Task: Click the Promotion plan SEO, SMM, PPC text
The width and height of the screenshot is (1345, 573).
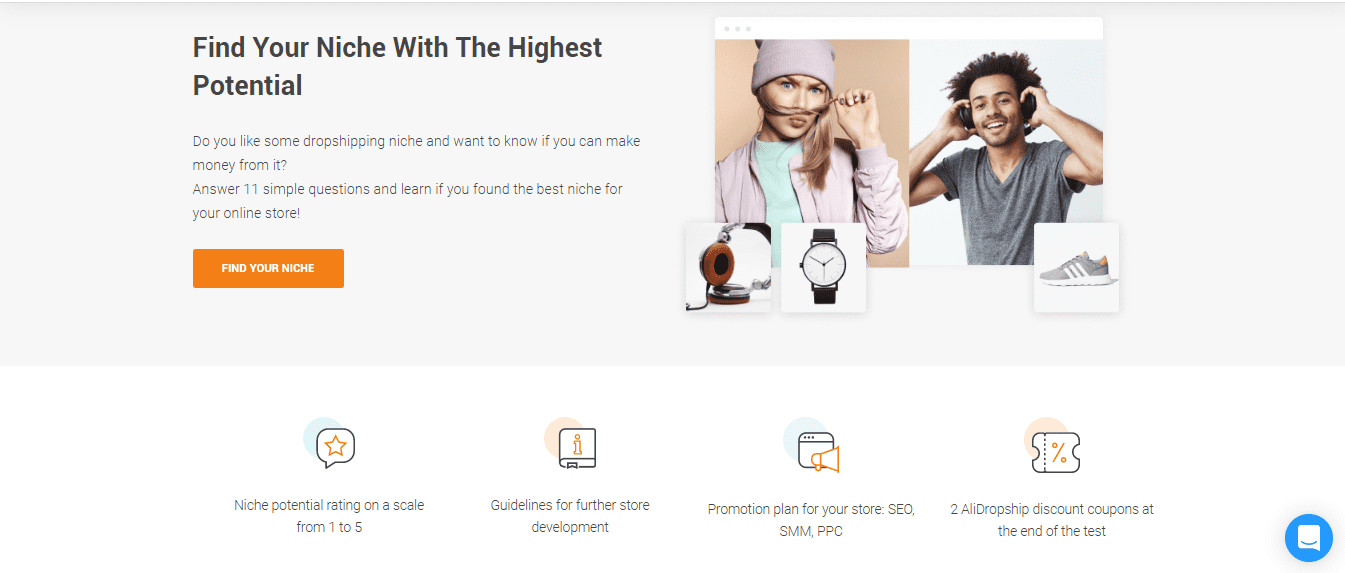Action: coord(811,520)
